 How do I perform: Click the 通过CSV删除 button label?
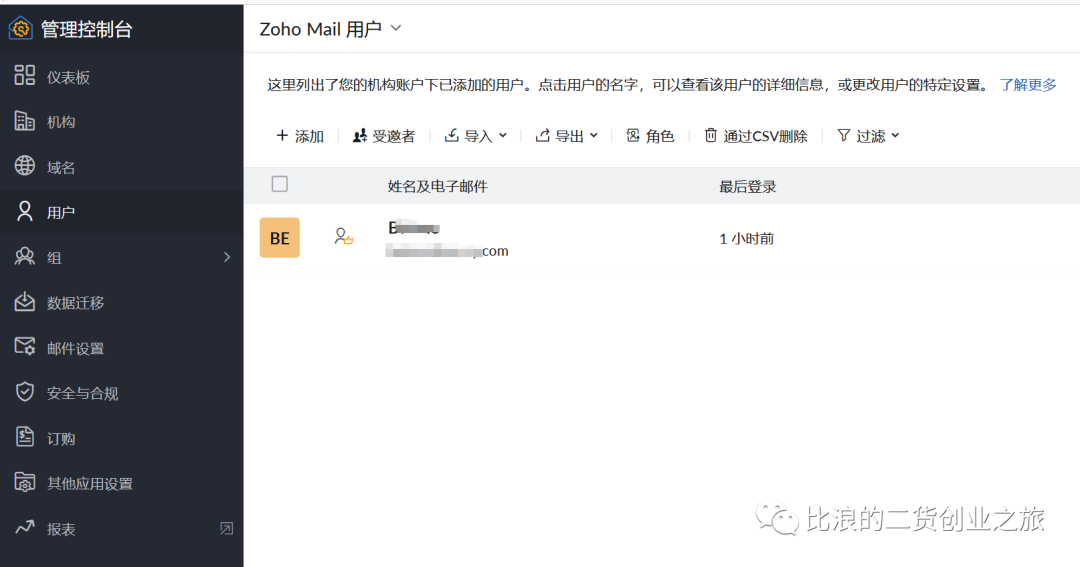coord(765,136)
